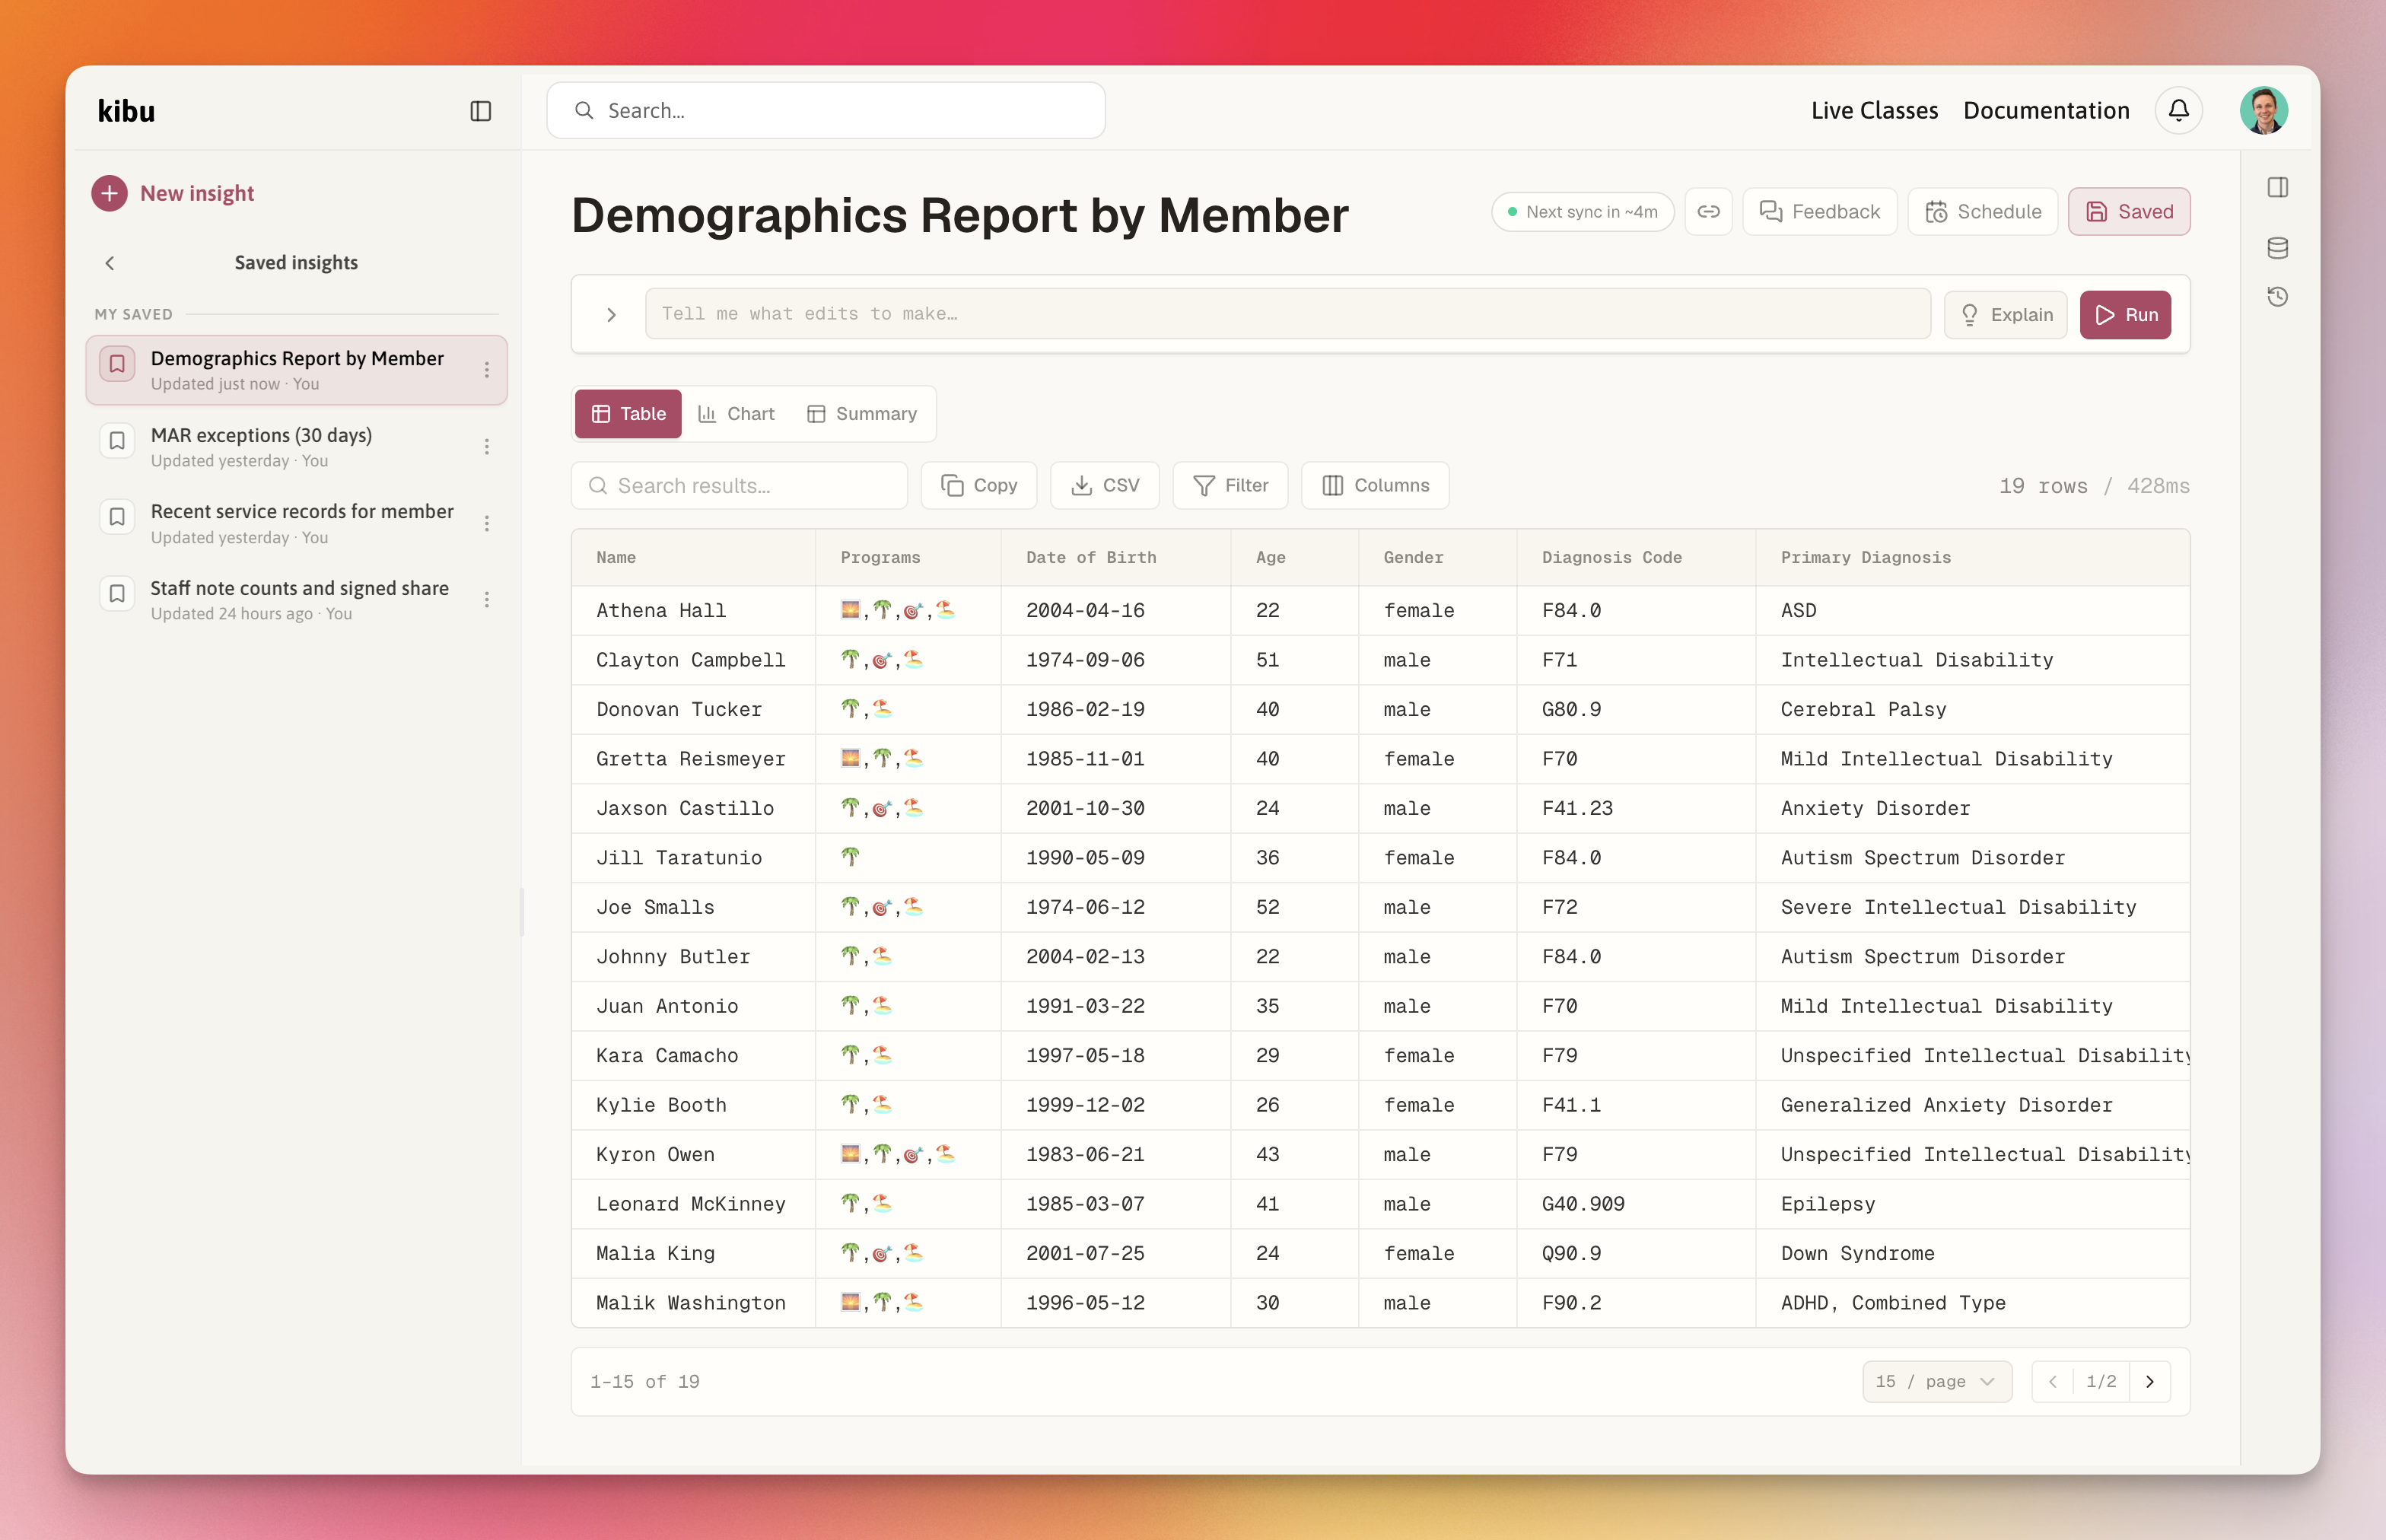Open the history icon in right rail
This screenshot has width=2386, height=1540.
[2278, 297]
